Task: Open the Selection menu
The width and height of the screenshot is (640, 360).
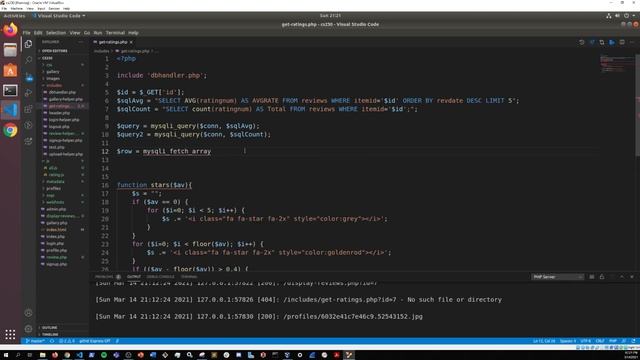Action: 56,33
